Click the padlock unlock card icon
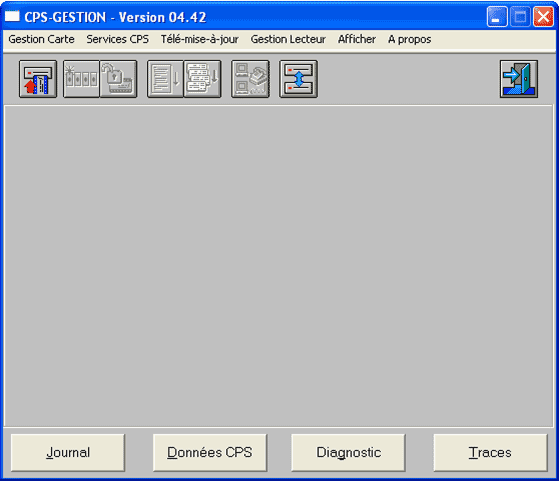 pos(118,79)
